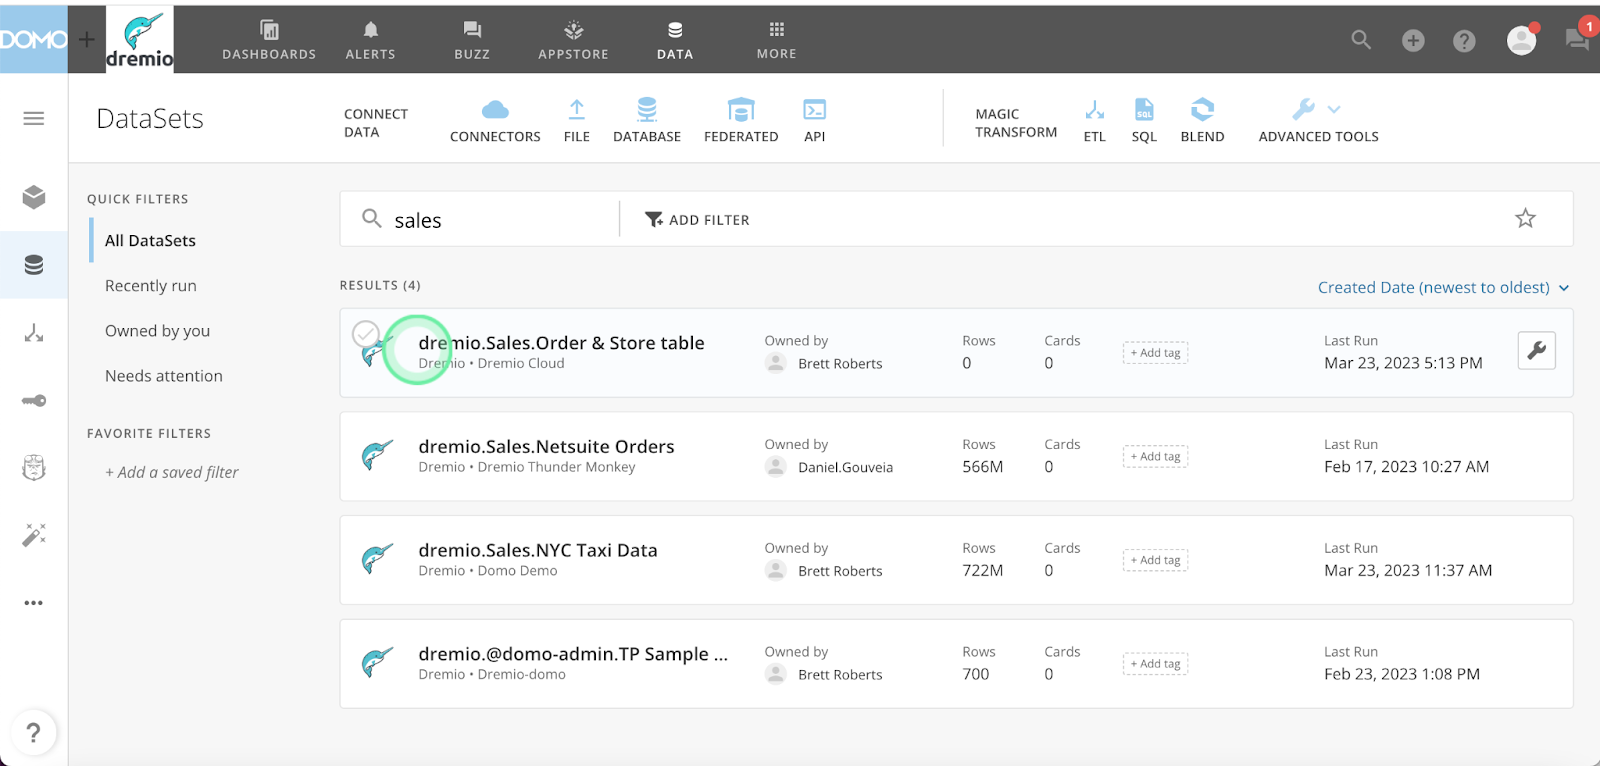1600x766 pixels.
Task: Click Last Run date Mar 23, 2023 11:37 AM
Action: pyautogui.click(x=1408, y=570)
